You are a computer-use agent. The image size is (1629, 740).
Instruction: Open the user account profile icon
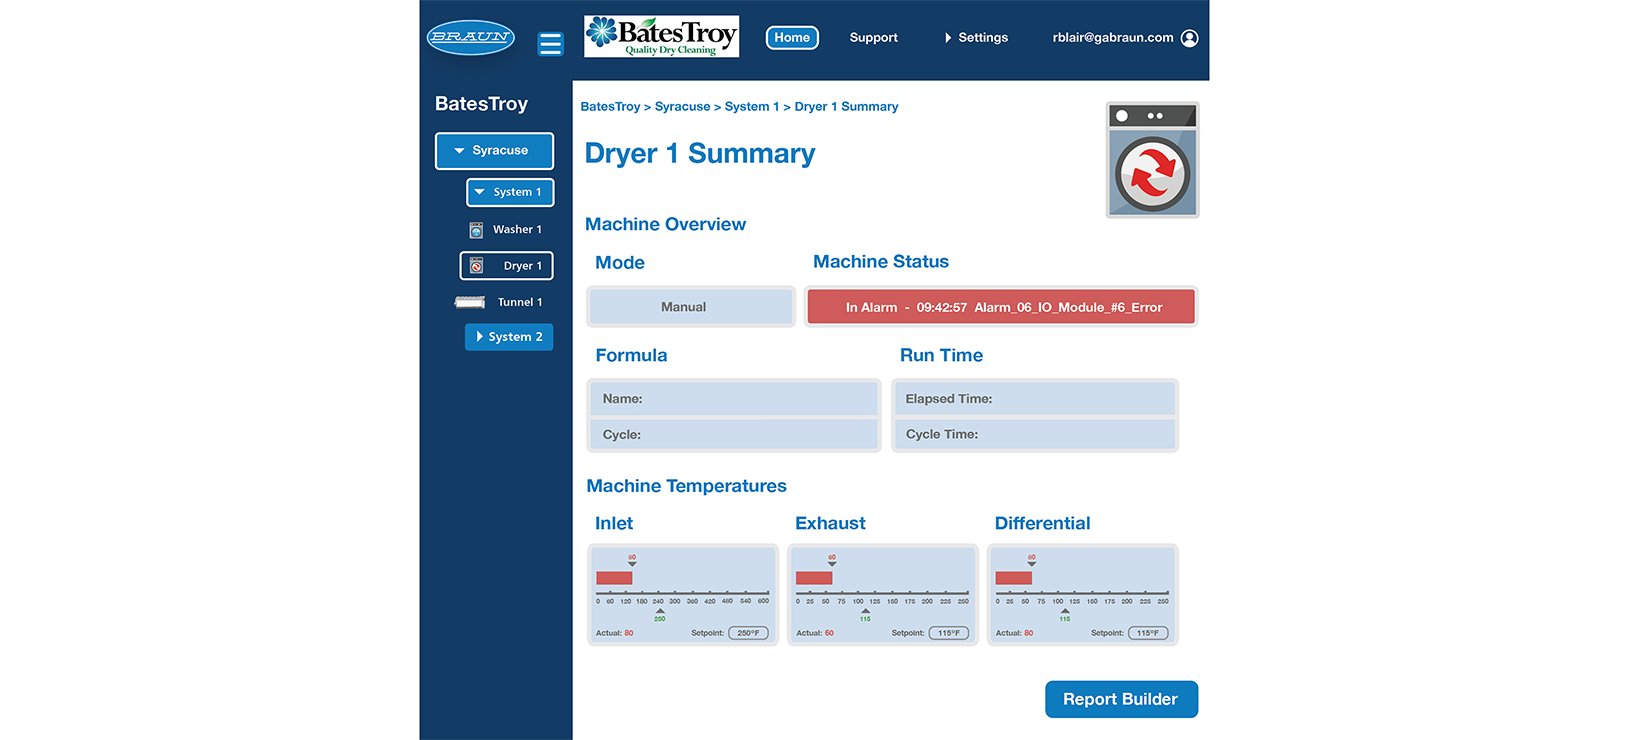[x=1189, y=38]
